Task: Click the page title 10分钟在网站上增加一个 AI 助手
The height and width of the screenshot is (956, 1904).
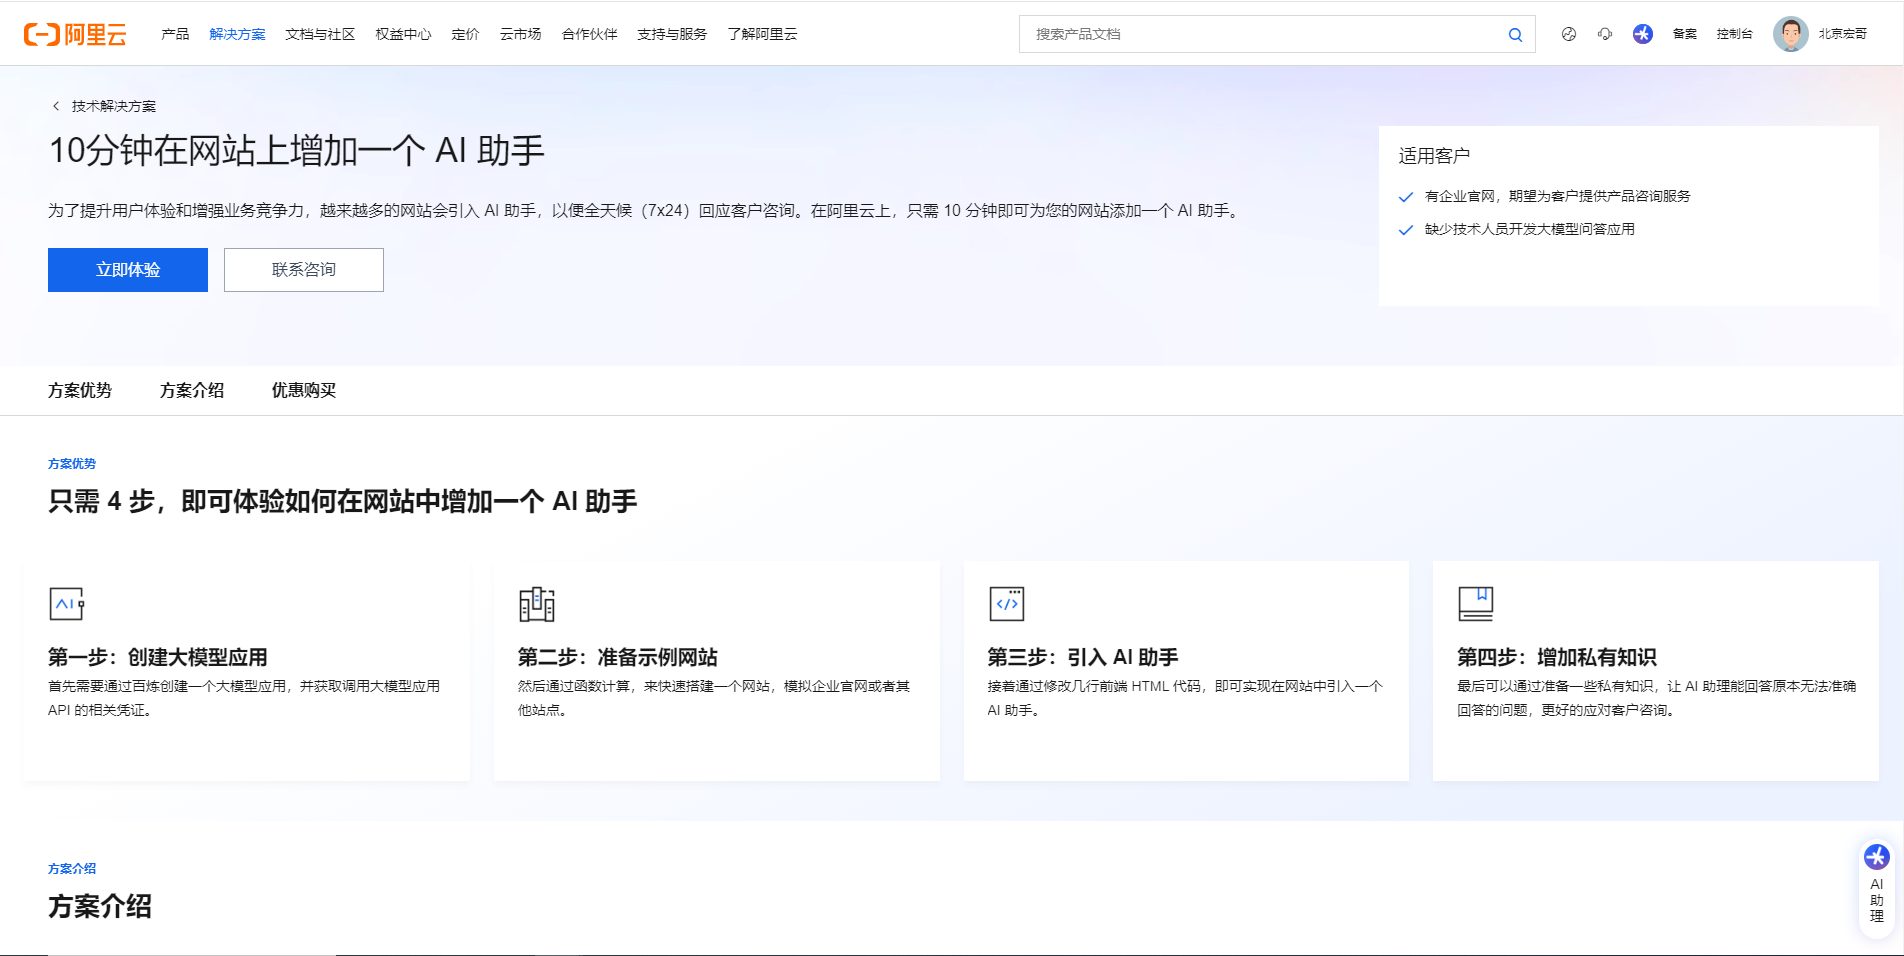Action: click(297, 151)
